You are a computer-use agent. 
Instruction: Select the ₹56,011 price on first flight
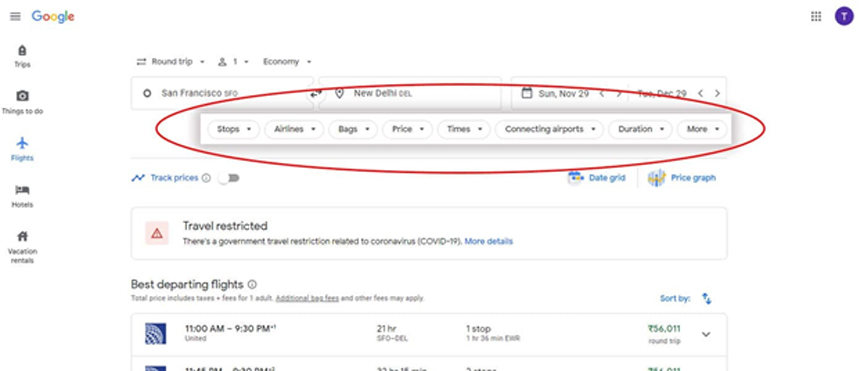click(664, 329)
